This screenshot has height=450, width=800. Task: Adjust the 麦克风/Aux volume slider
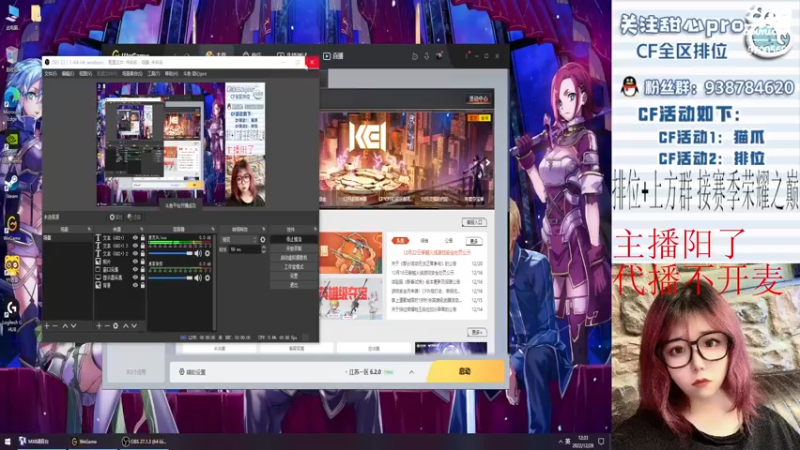171,253
